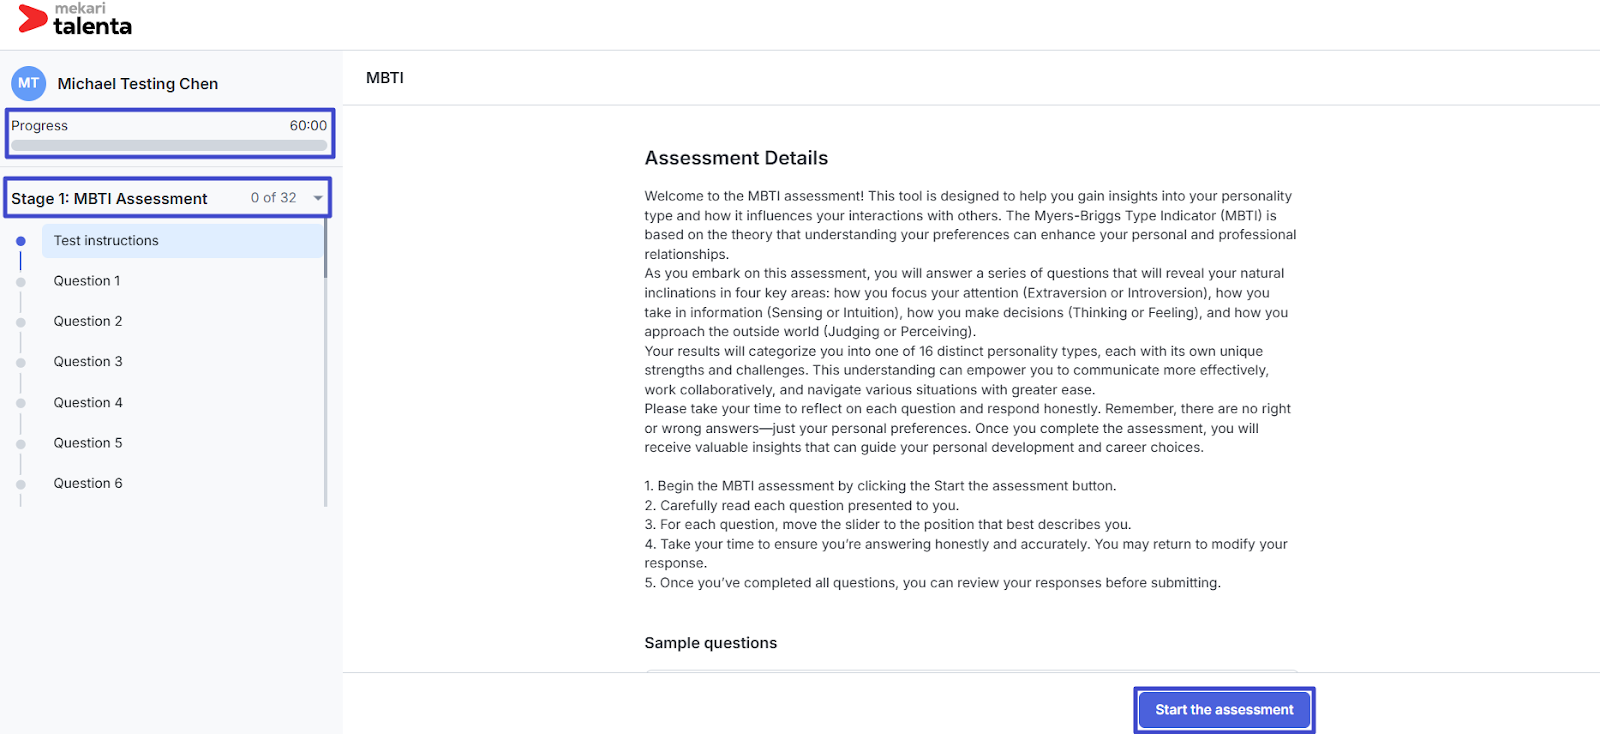Screen dimensions: 1600x734
Task: Click the 0 of 32 counter
Action: click(x=273, y=198)
